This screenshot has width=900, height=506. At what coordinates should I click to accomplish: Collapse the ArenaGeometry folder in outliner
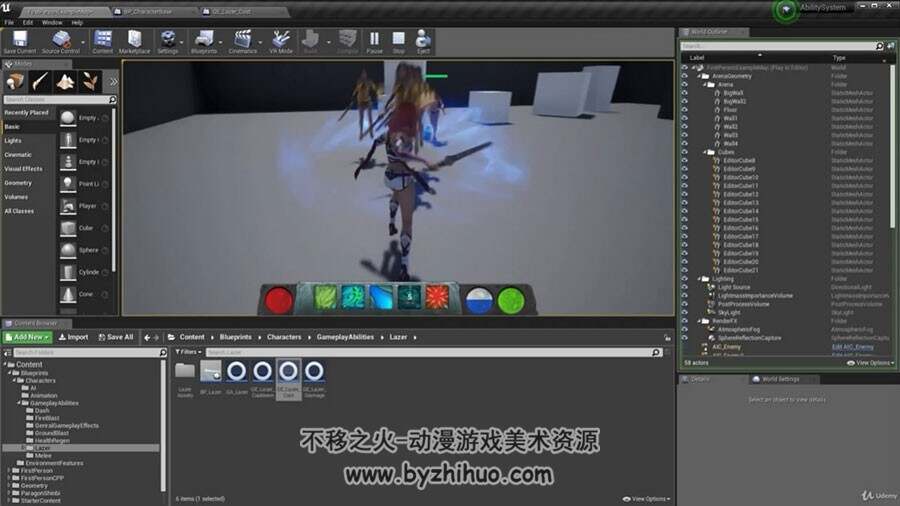point(700,76)
